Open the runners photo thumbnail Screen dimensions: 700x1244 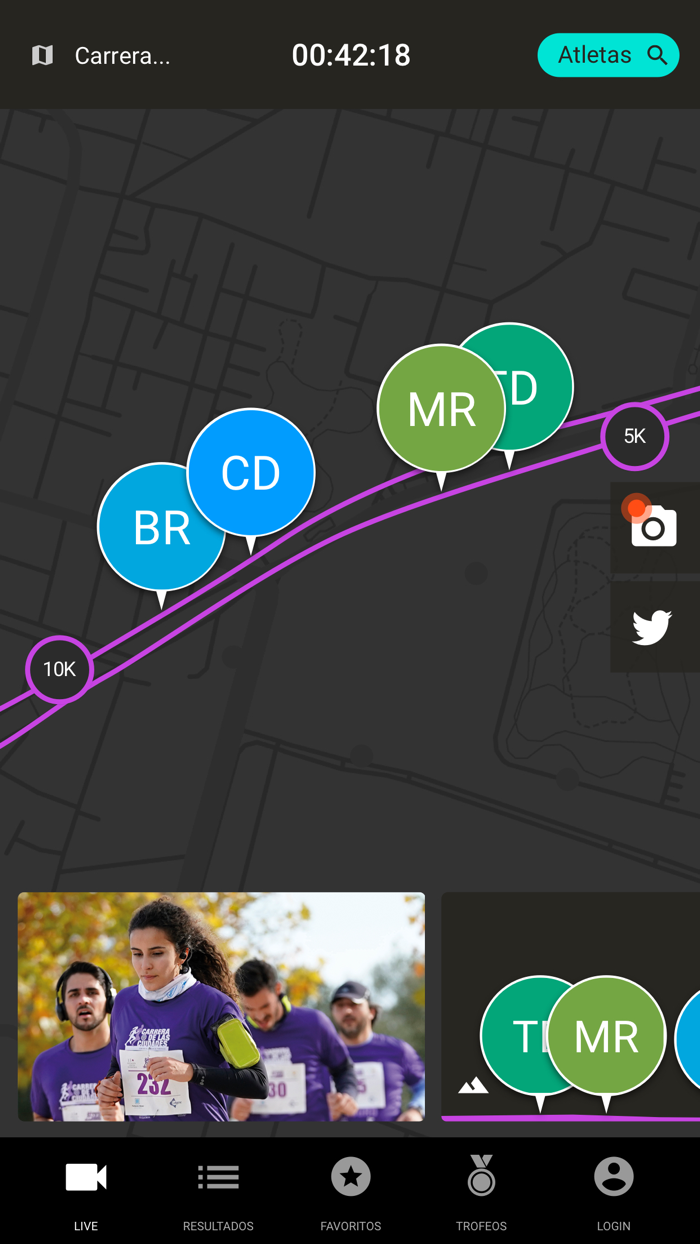[x=221, y=1007]
